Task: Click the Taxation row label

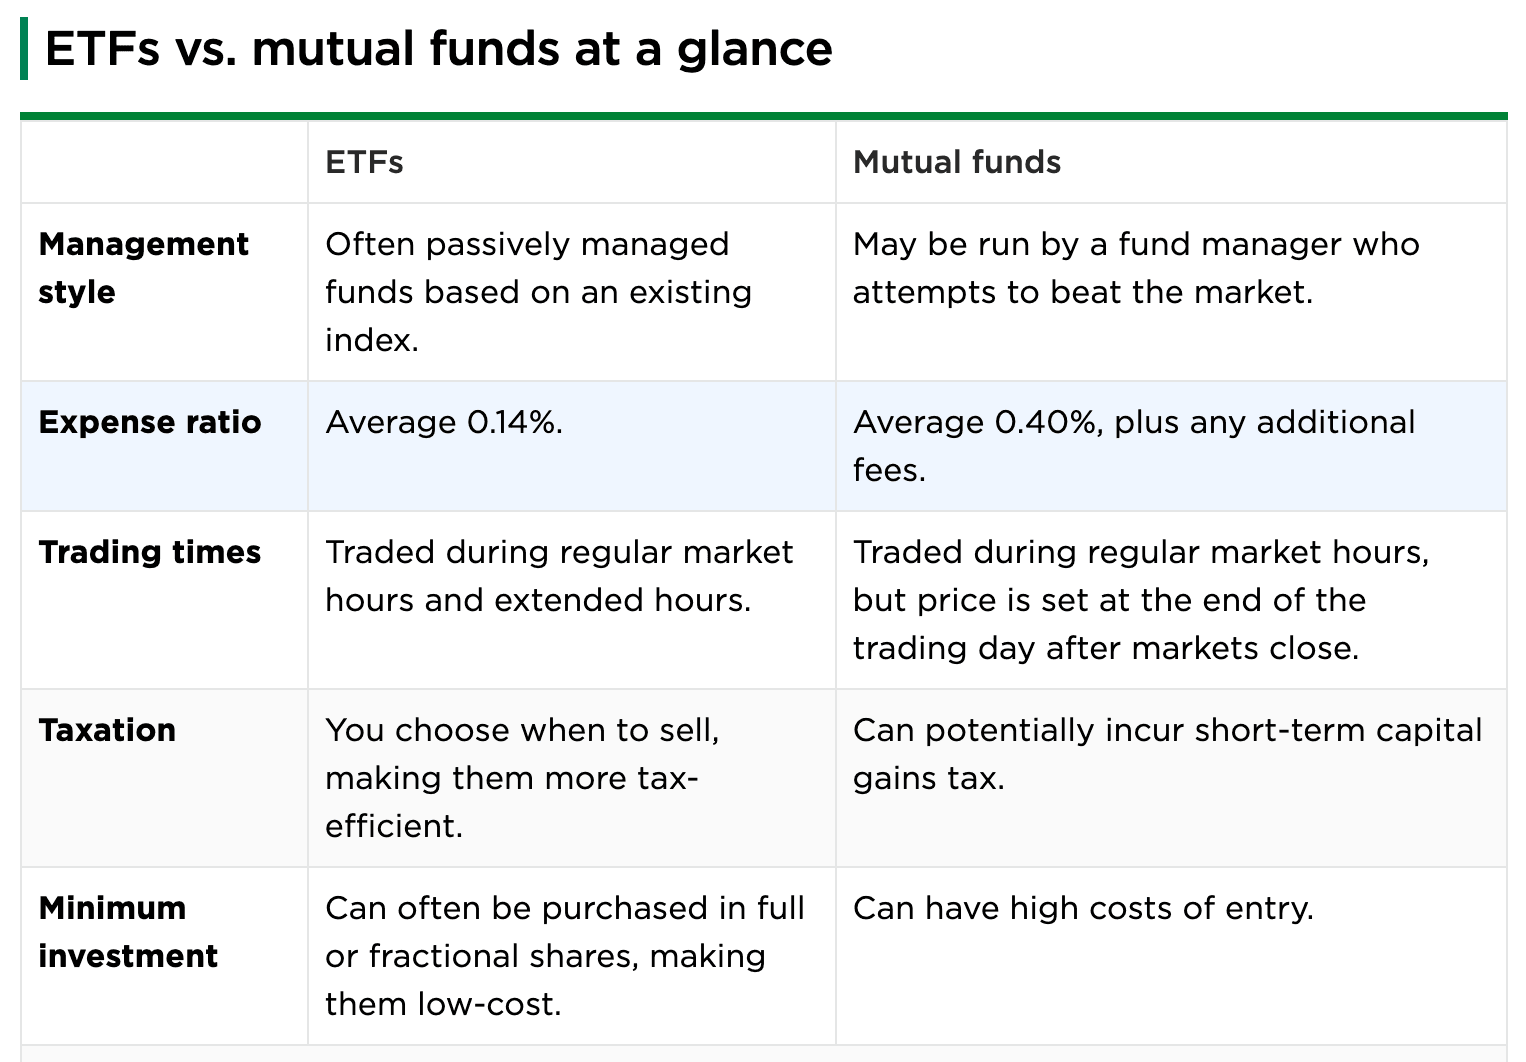Action: tap(107, 730)
